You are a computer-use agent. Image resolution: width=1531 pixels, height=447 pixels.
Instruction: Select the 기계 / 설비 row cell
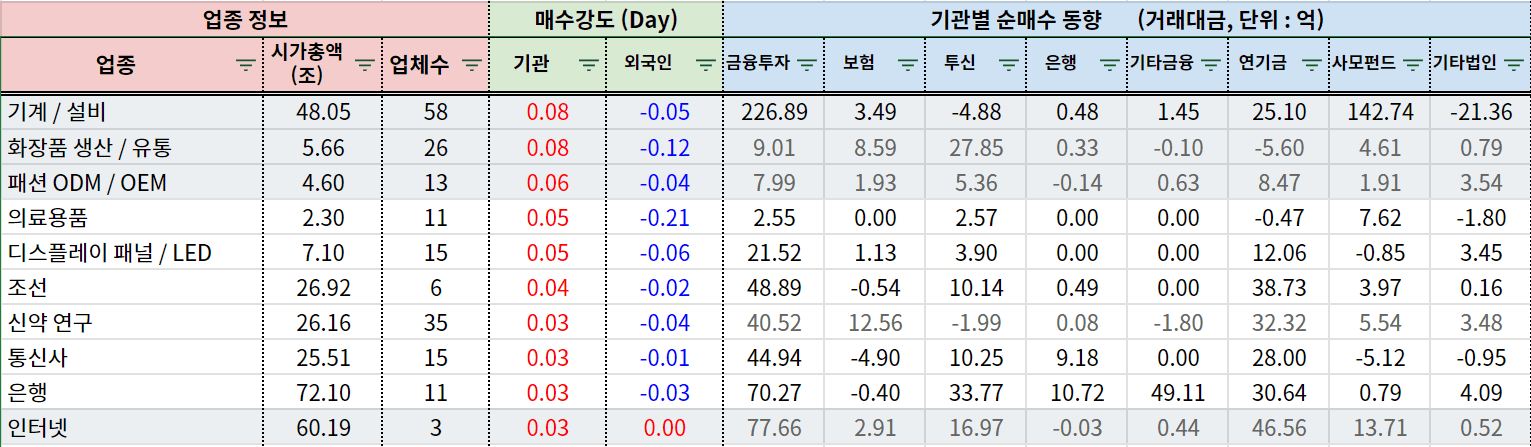pyautogui.click(x=131, y=112)
